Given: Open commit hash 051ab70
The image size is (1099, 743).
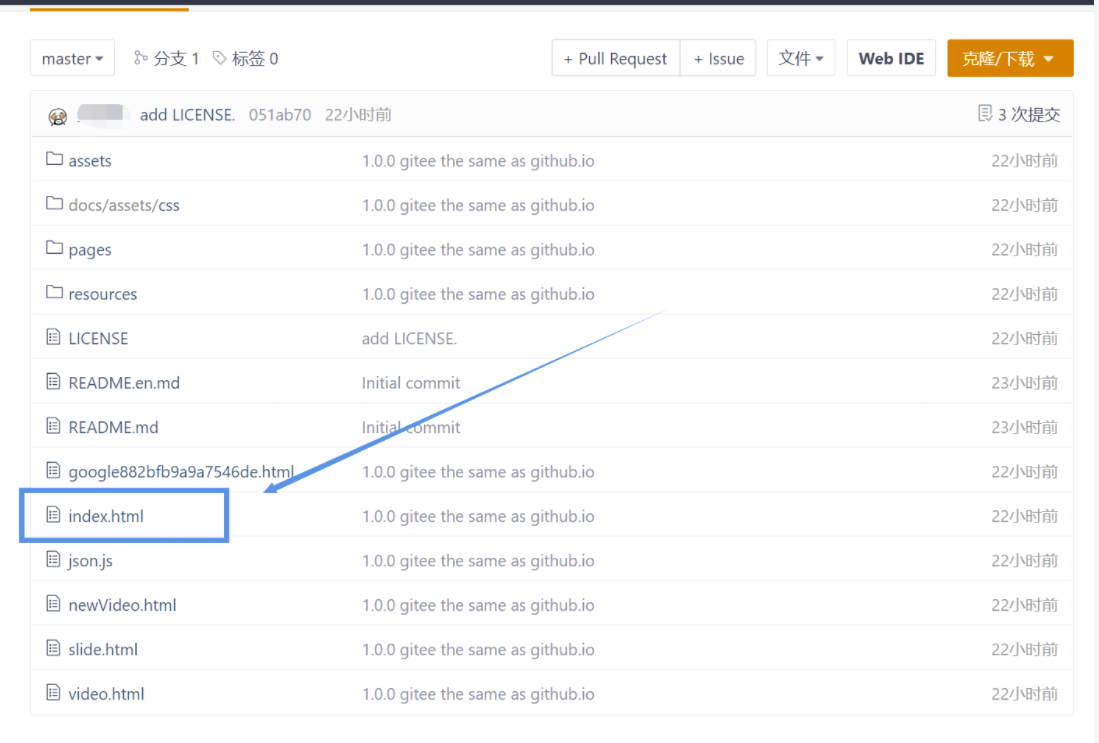Looking at the screenshot, I should 279,115.
